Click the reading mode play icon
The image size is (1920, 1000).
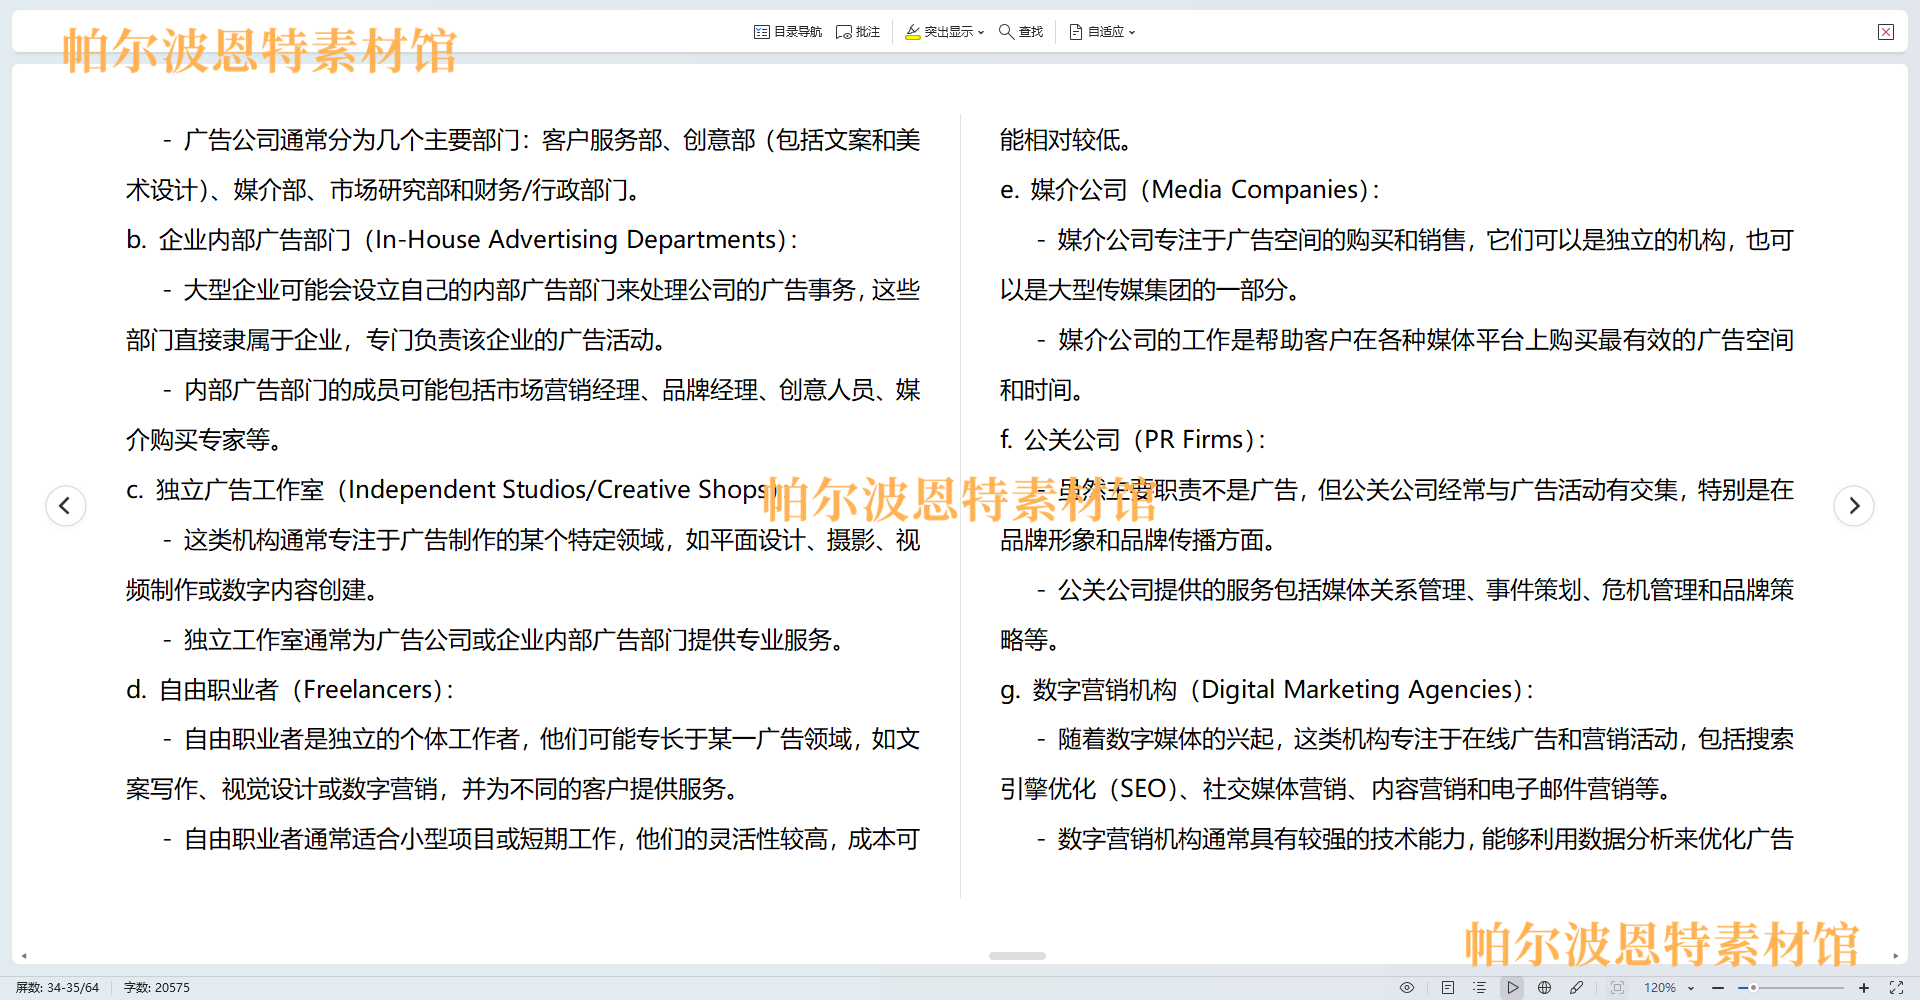coord(1513,987)
